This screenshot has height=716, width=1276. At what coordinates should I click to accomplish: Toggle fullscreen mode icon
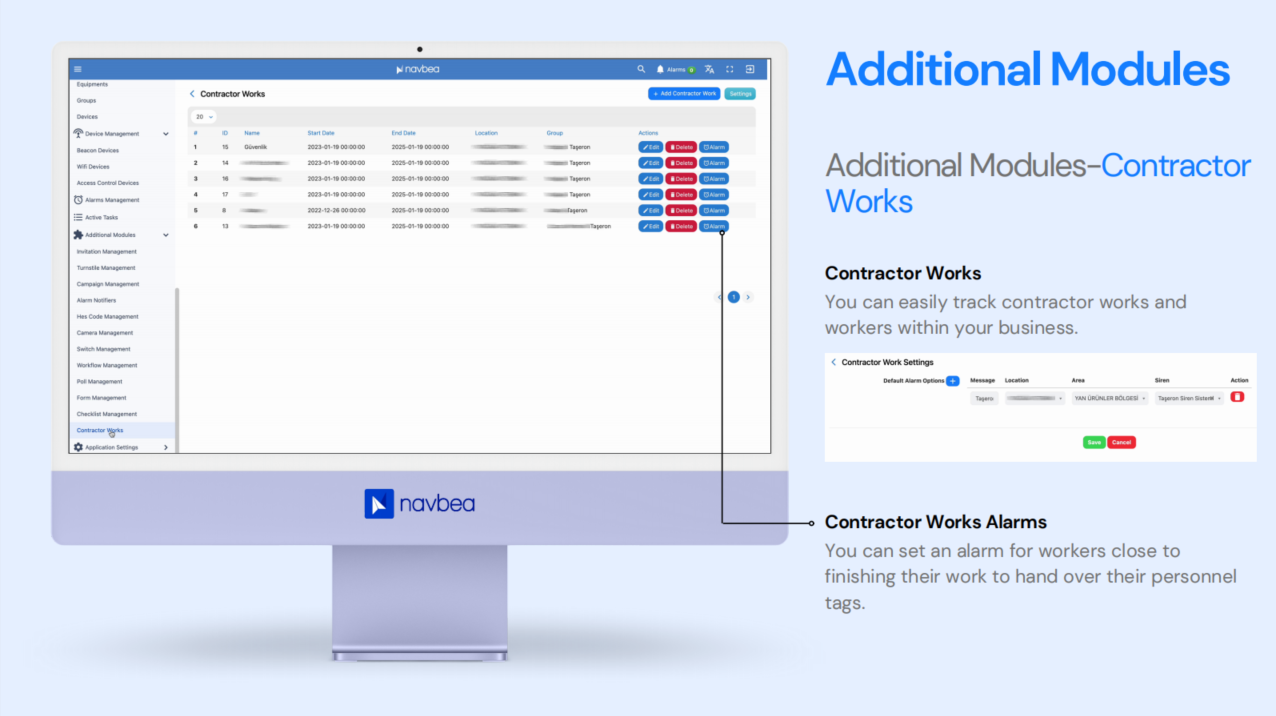point(730,69)
